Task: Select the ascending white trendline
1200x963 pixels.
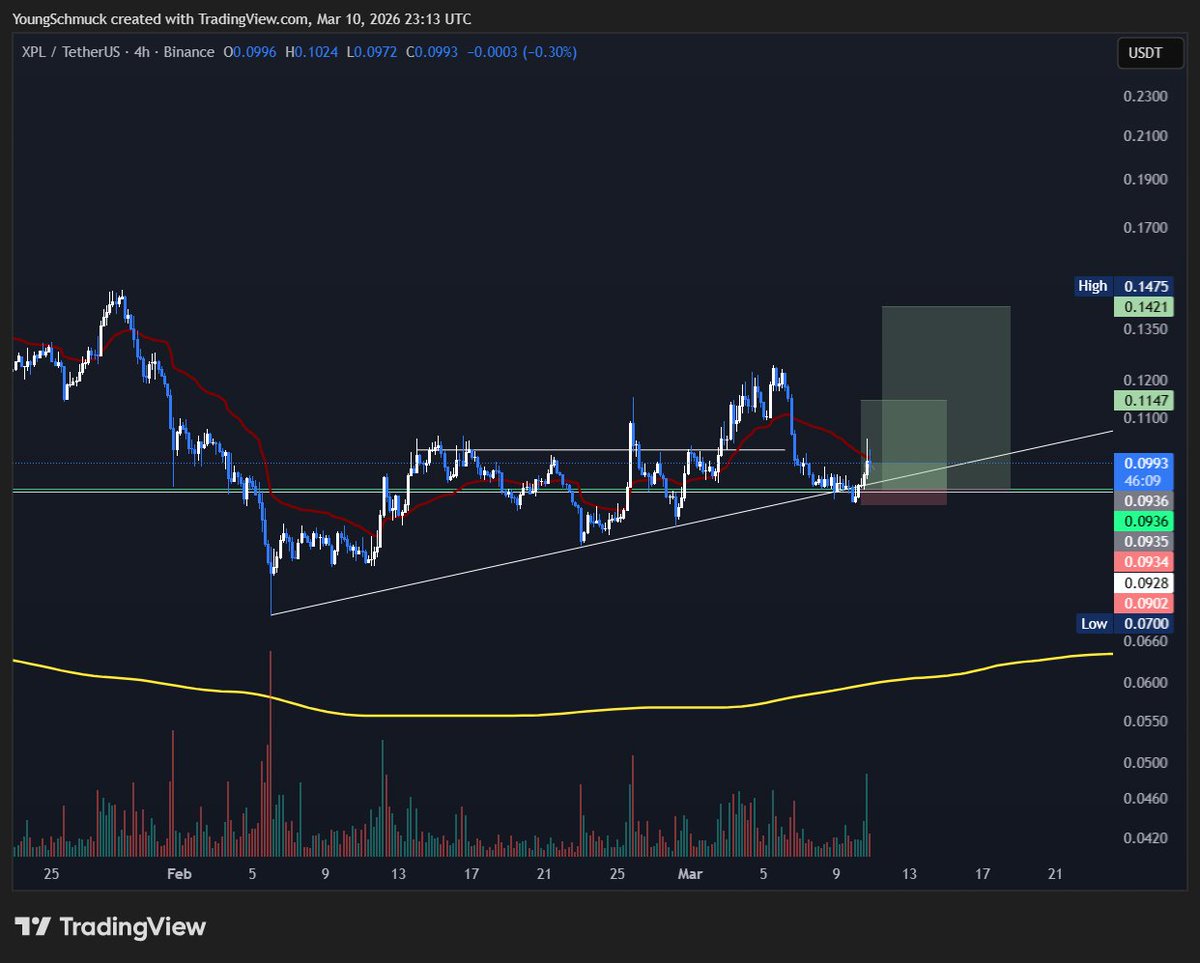Action: [692, 521]
